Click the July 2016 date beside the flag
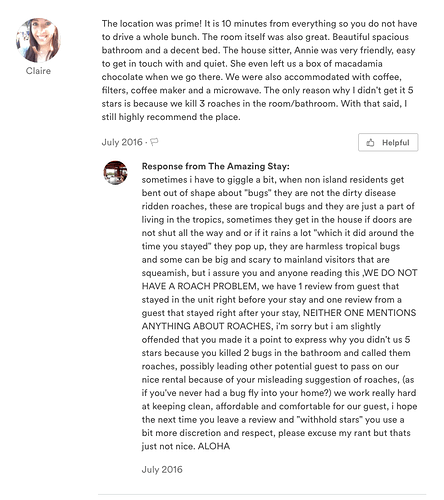The image size is (444, 500). coord(122,142)
